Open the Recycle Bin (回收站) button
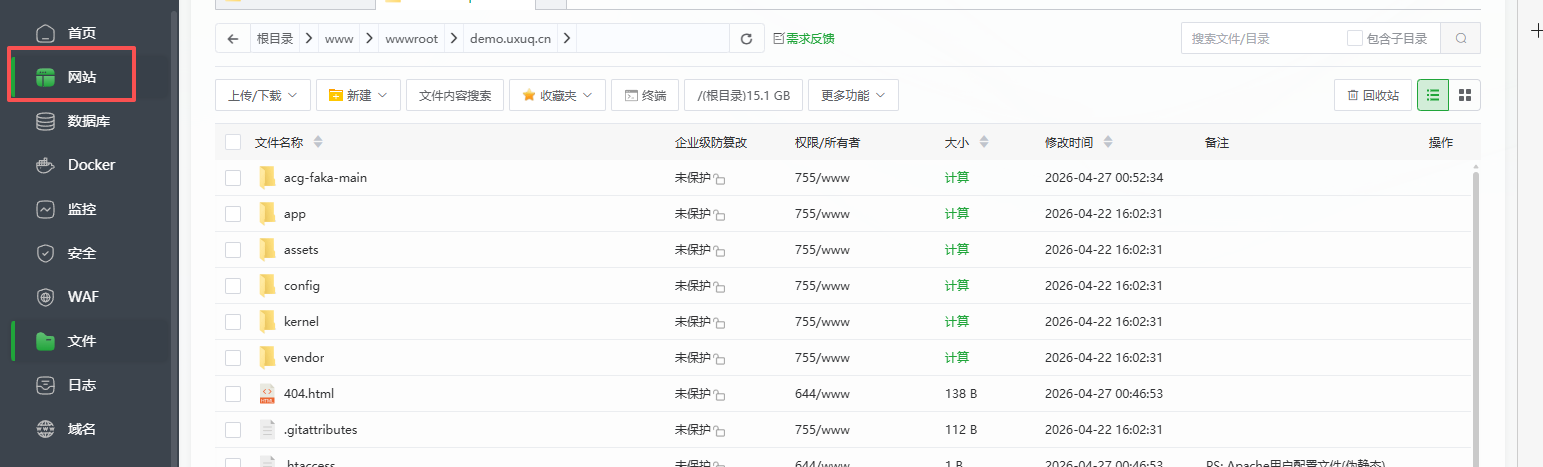Image resolution: width=1543 pixels, height=467 pixels. click(1372, 96)
